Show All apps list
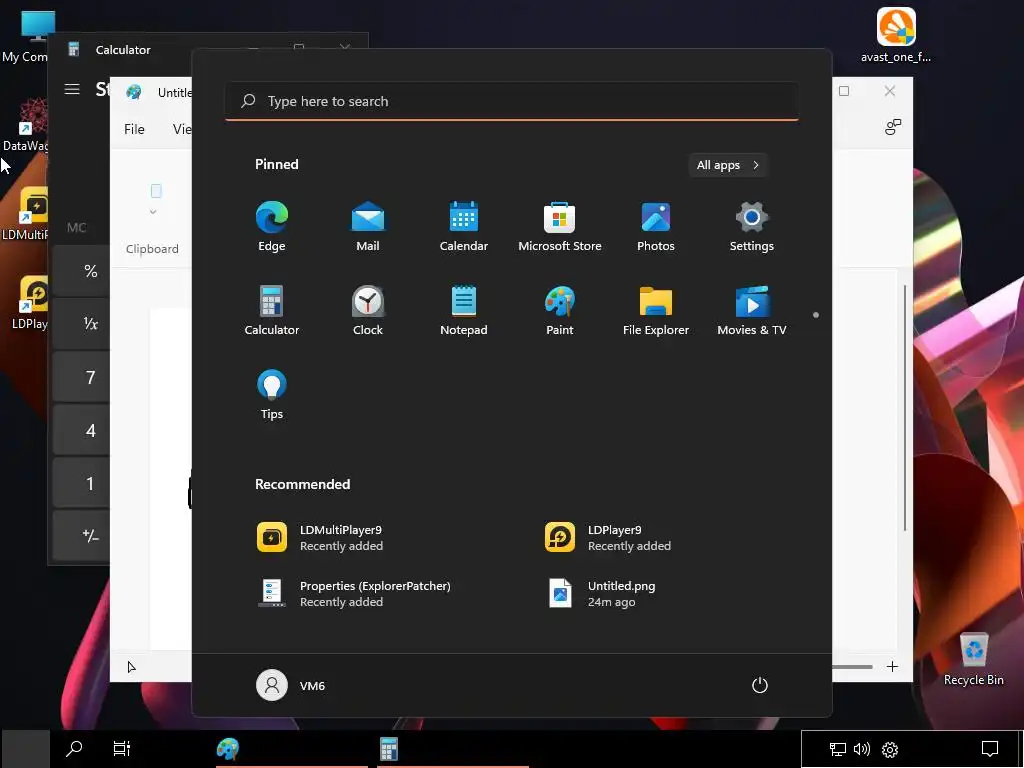Viewport: 1024px width, 768px height. [728, 165]
